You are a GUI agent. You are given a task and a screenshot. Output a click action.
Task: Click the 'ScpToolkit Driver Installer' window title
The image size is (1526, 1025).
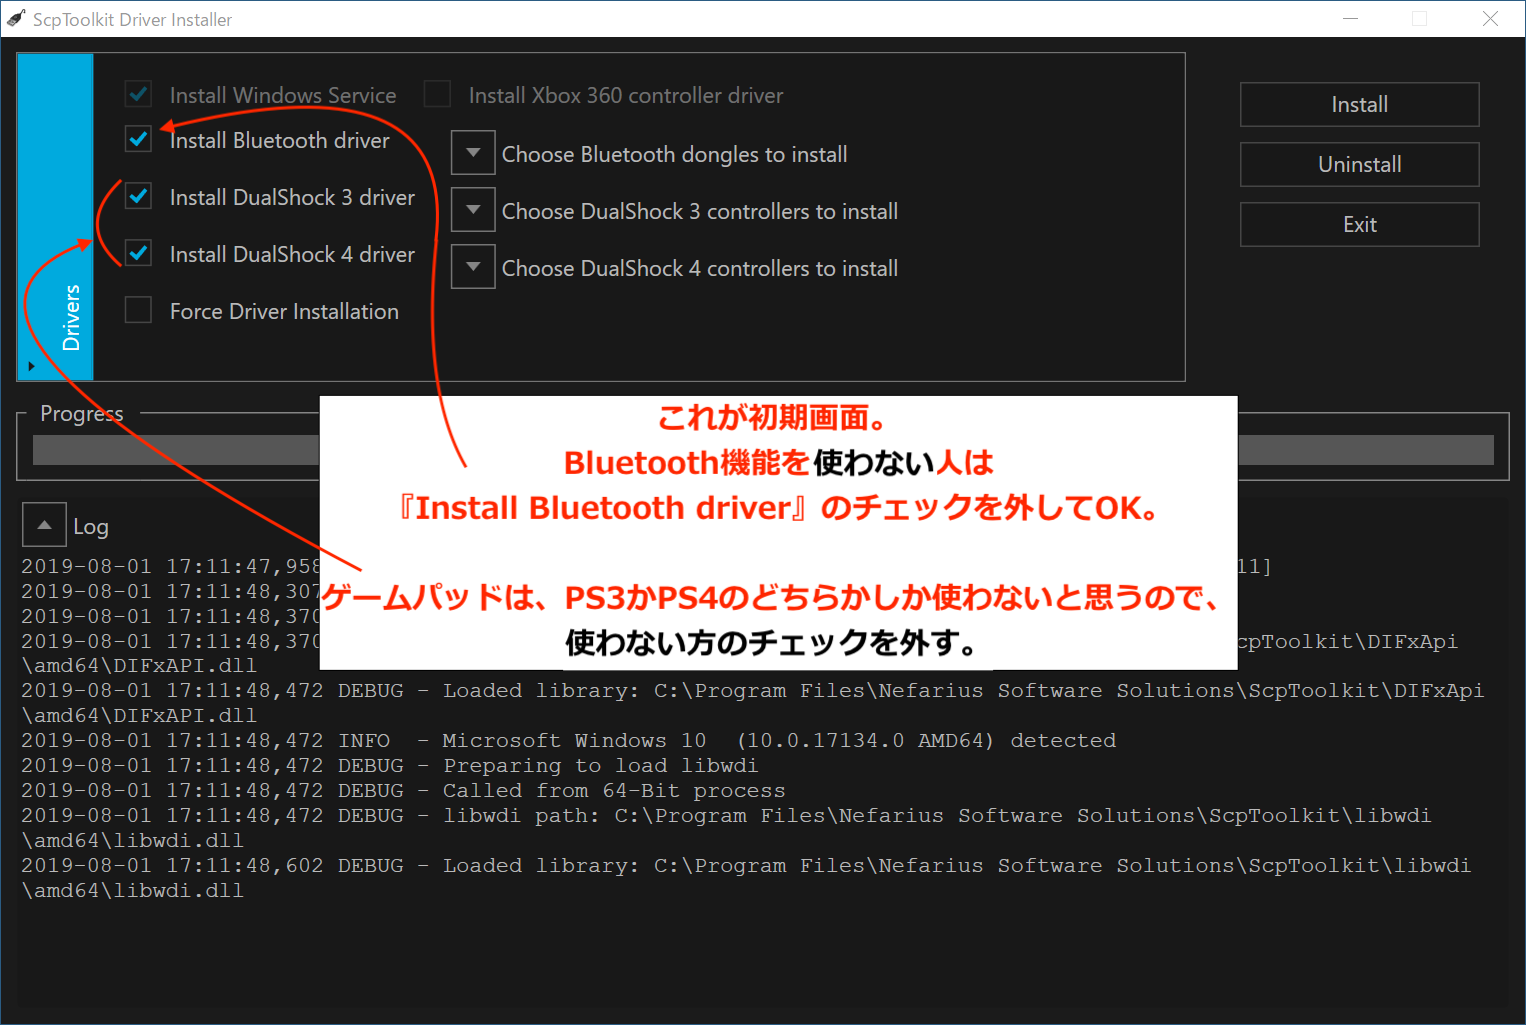click(132, 20)
